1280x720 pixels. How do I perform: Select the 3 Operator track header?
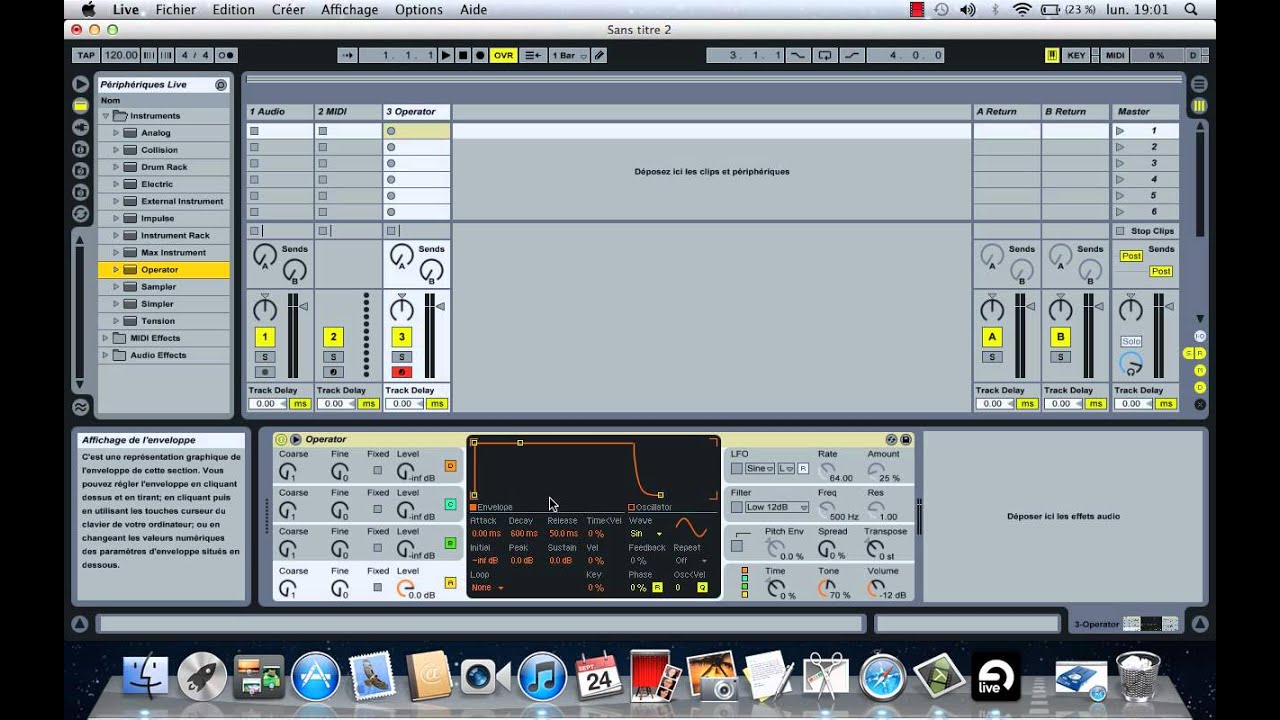416,111
